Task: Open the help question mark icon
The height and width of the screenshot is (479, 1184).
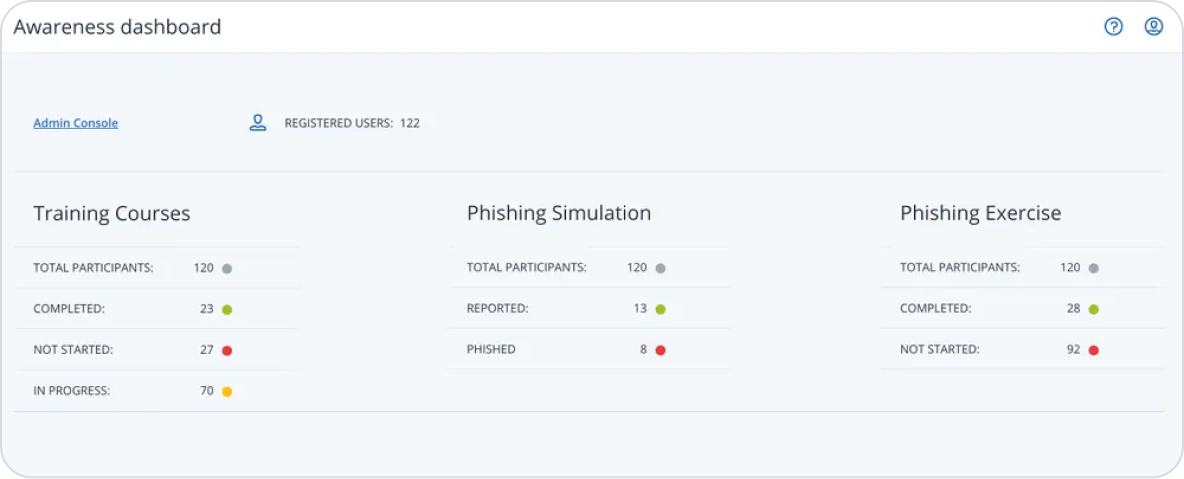Action: coord(1113,27)
